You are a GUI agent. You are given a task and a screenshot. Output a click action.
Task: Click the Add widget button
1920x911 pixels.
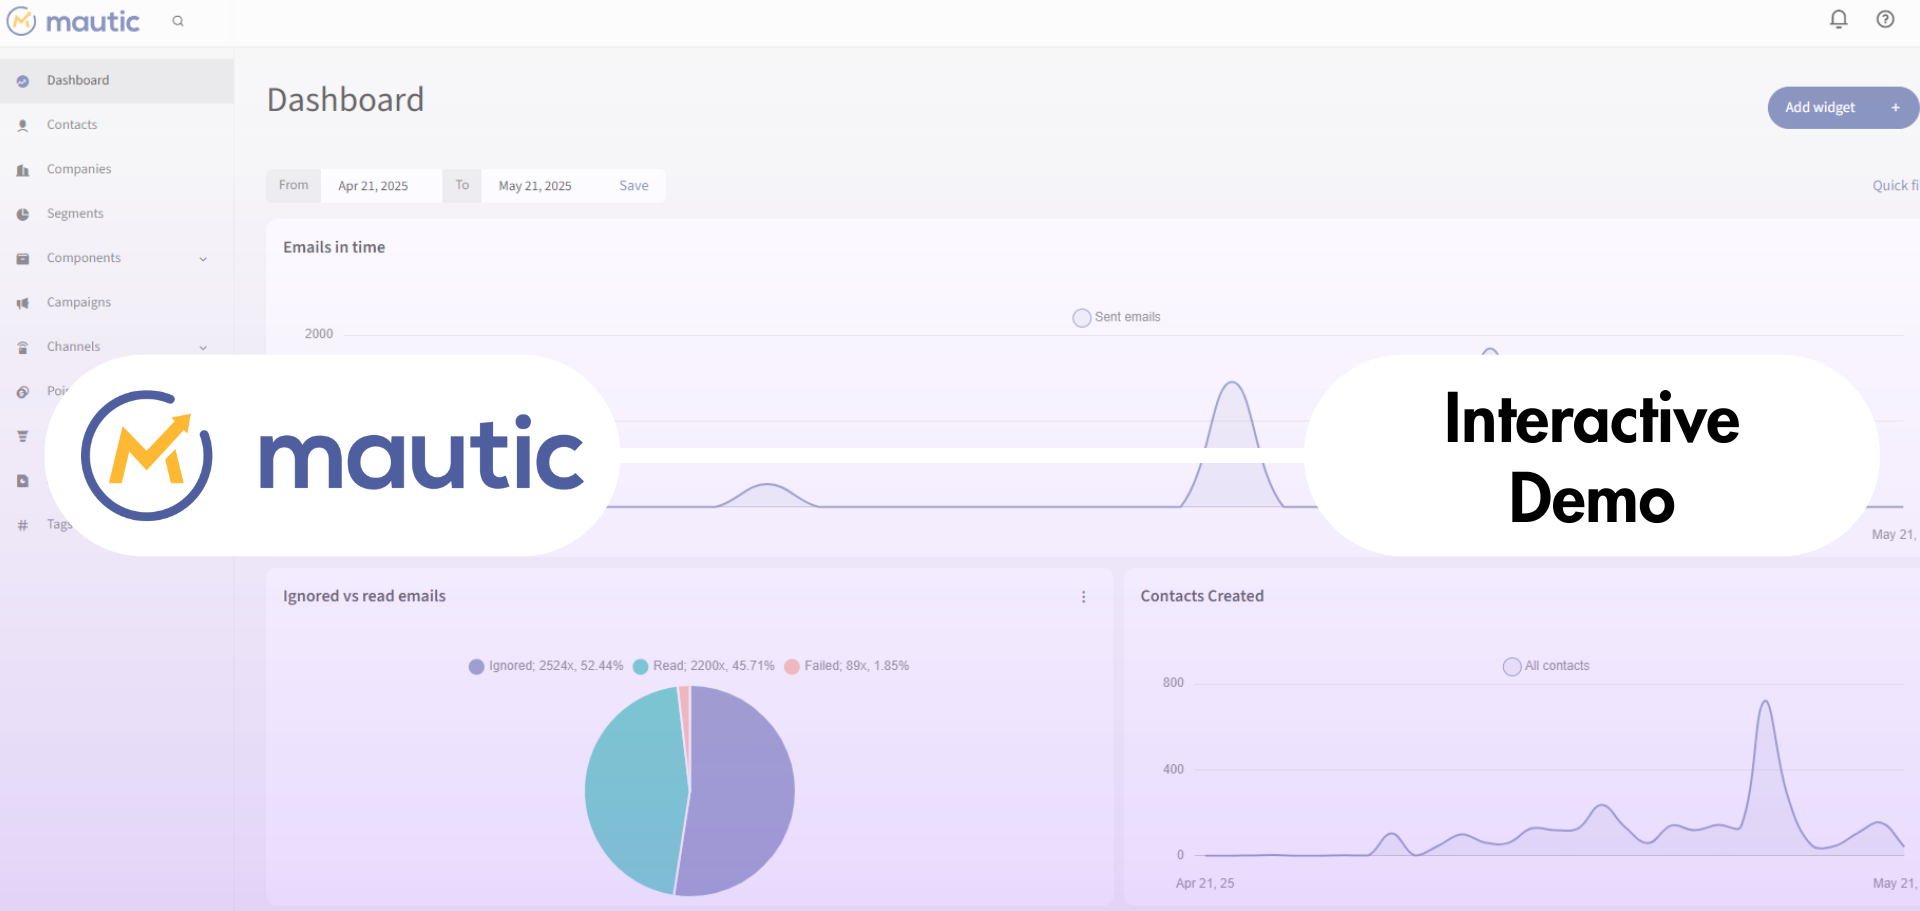(x=1843, y=107)
